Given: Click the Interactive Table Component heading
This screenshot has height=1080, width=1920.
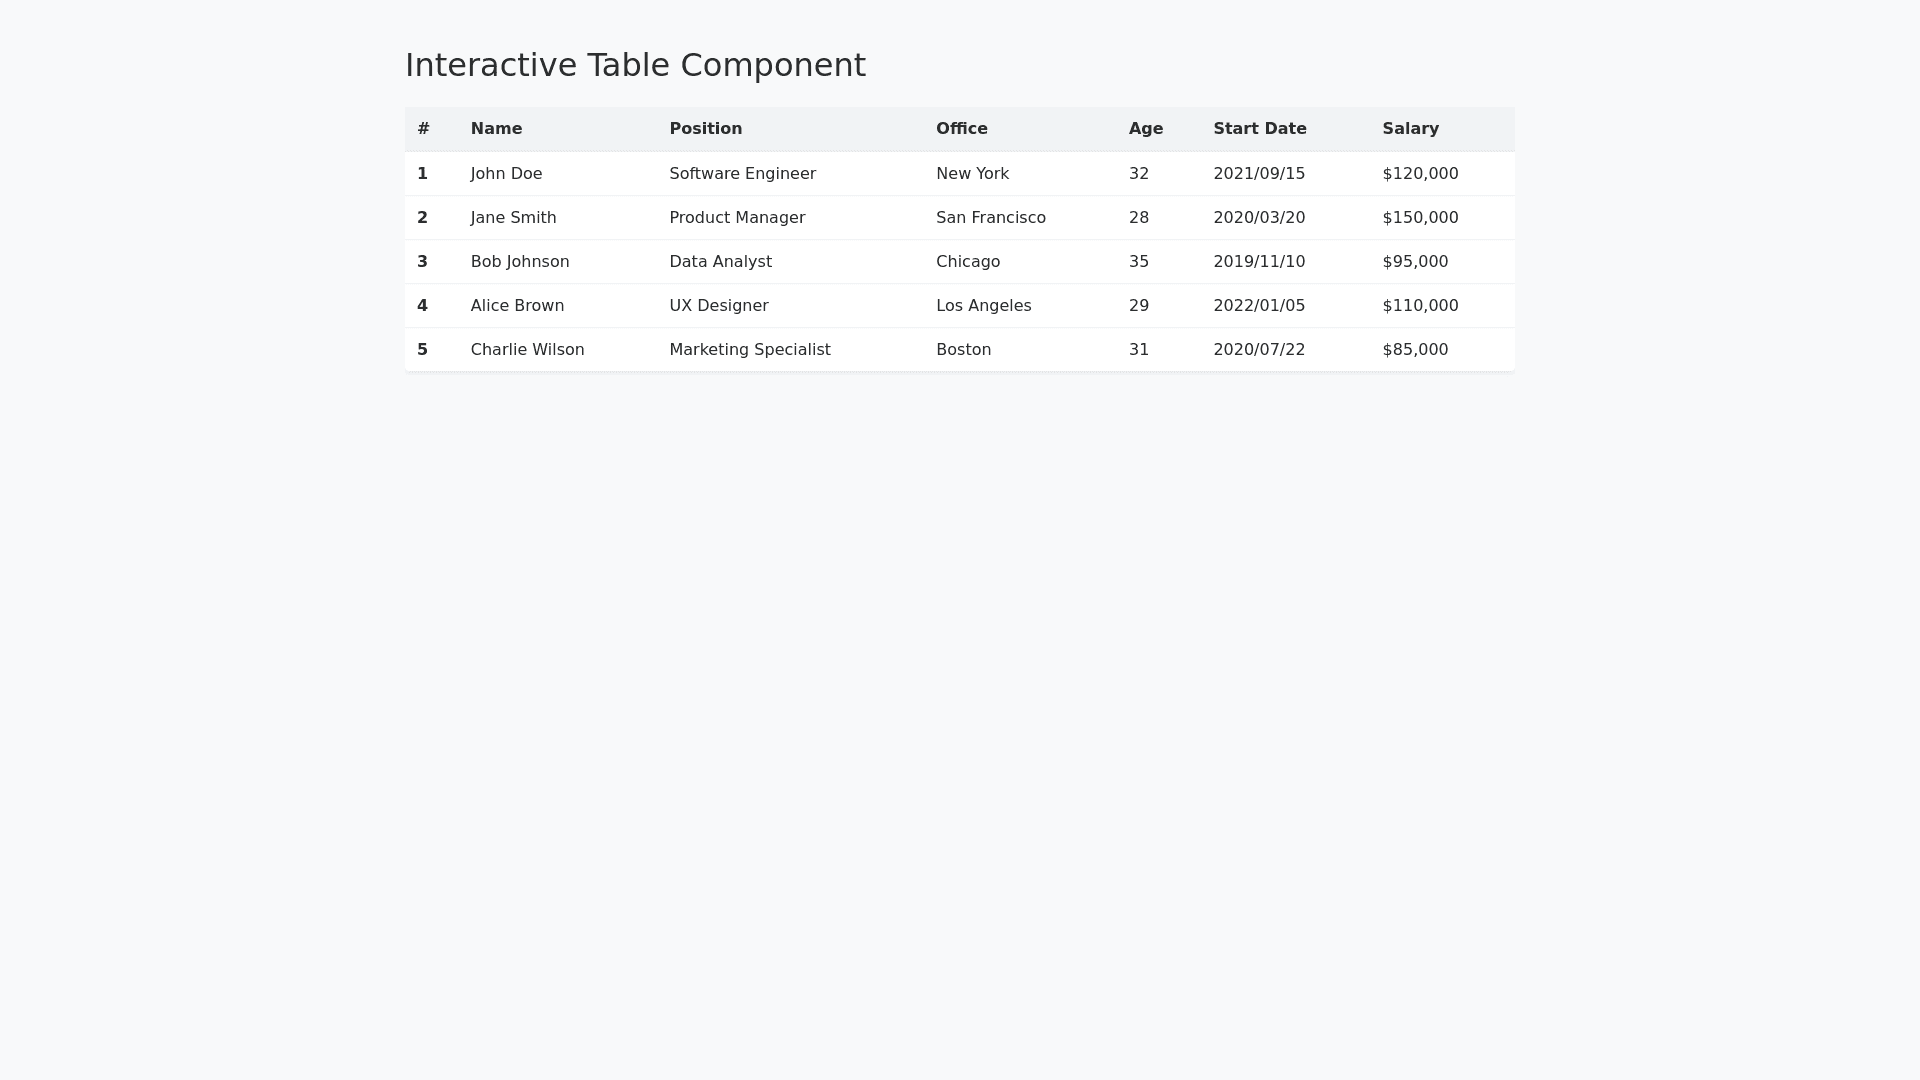Looking at the screenshot, I should 635,65.
